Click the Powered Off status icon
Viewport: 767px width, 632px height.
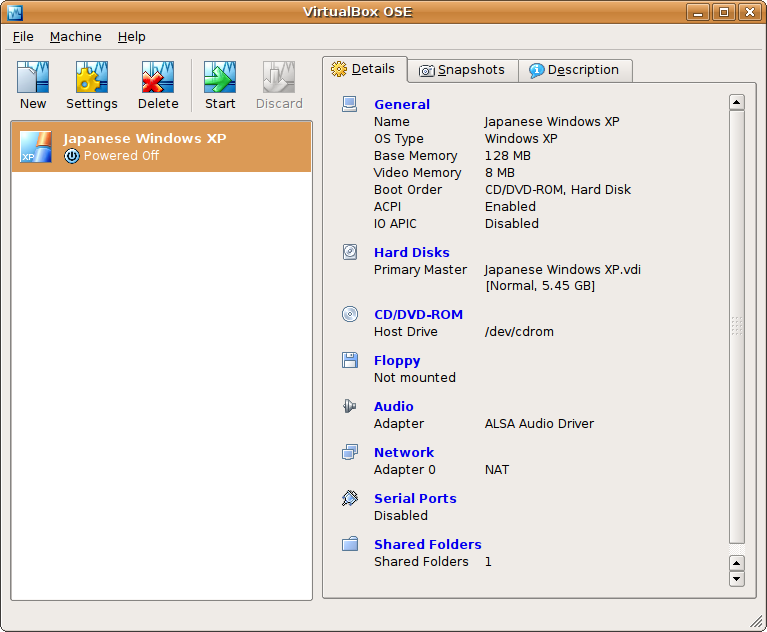[72, 156]
